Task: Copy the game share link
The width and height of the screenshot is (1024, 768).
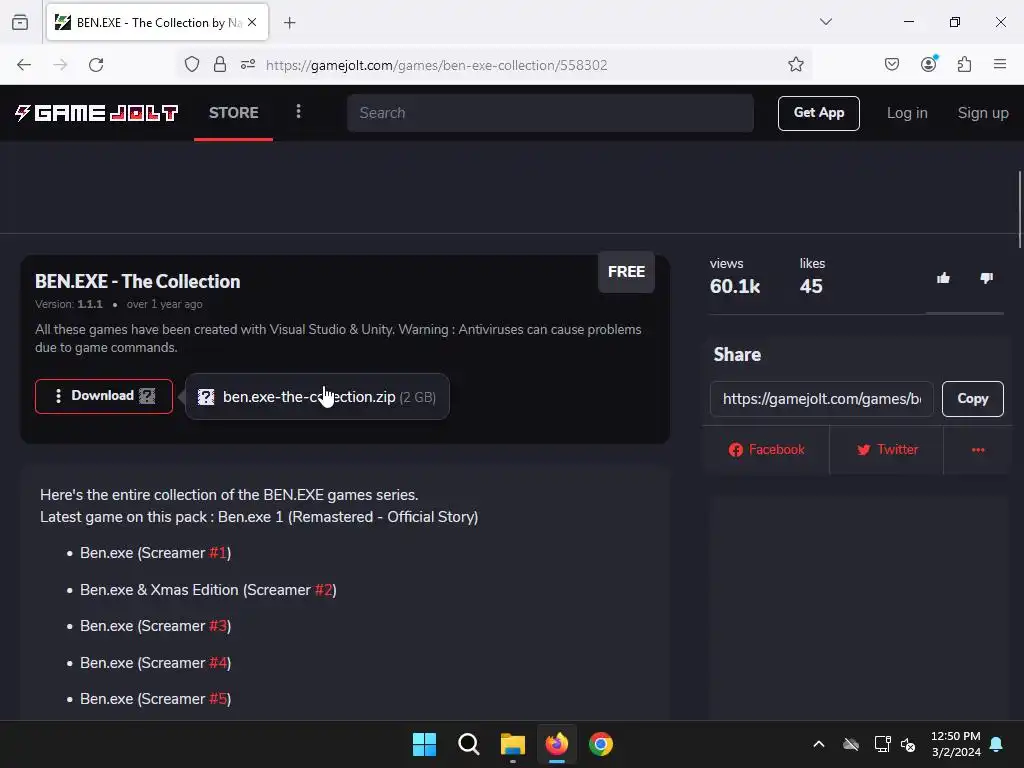Action: tap(972, 398)
